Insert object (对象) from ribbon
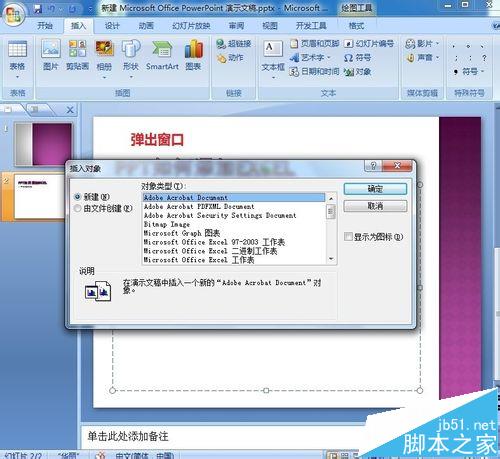500x459 pixels. tap(358, 71)
